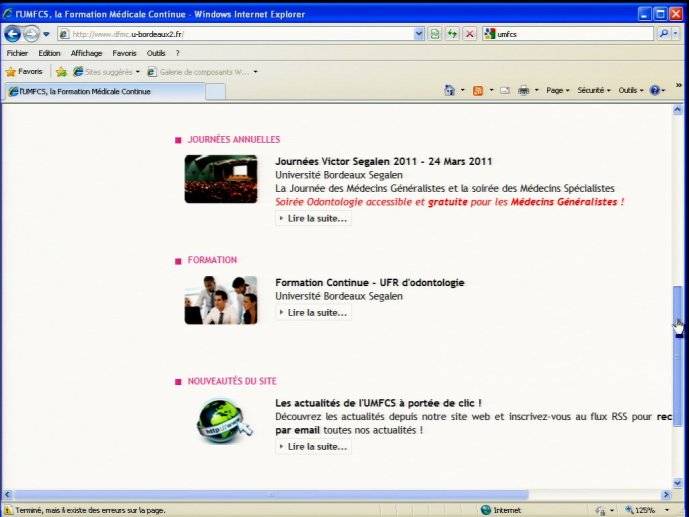This screenshot has width=689, height=517.
Task: Click the protected mode security icon in status bar
Action: click(600, 510)
